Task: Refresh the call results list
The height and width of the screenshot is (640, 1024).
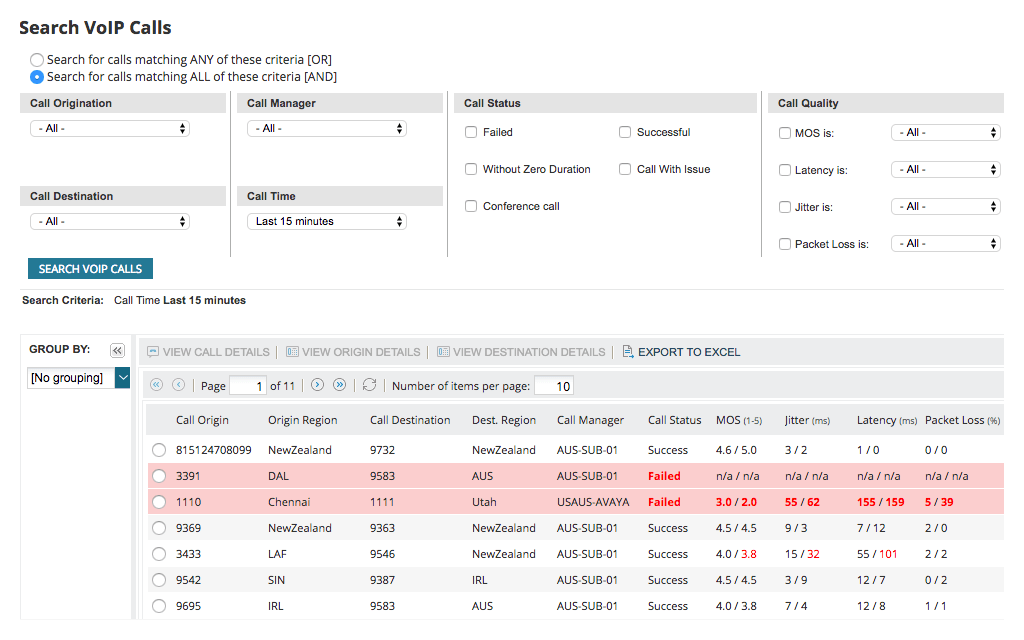Action: pyautogui.click(x=369, y=385)
